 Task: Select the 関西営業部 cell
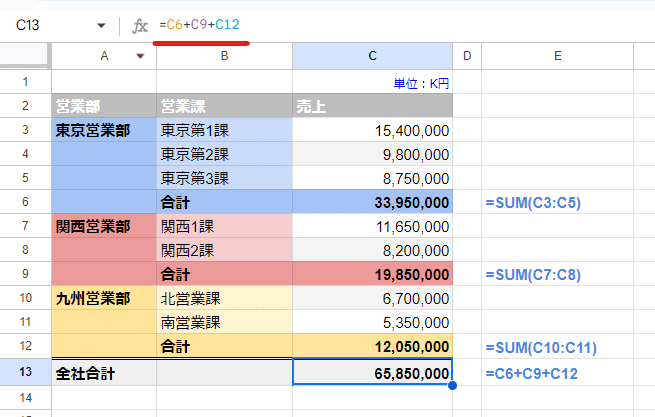pos(104,226)
